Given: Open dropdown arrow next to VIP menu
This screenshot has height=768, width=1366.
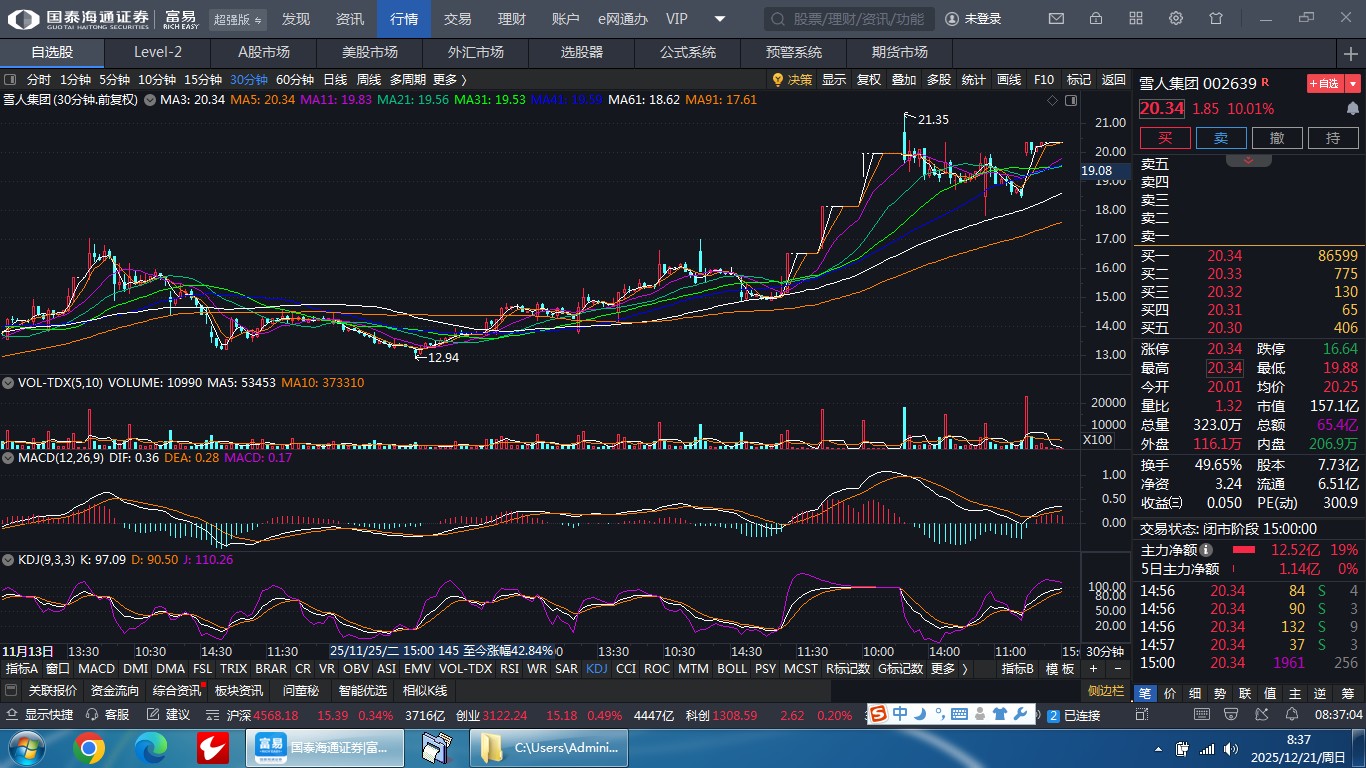Looking at the screenshot, I should pos(719,19).
